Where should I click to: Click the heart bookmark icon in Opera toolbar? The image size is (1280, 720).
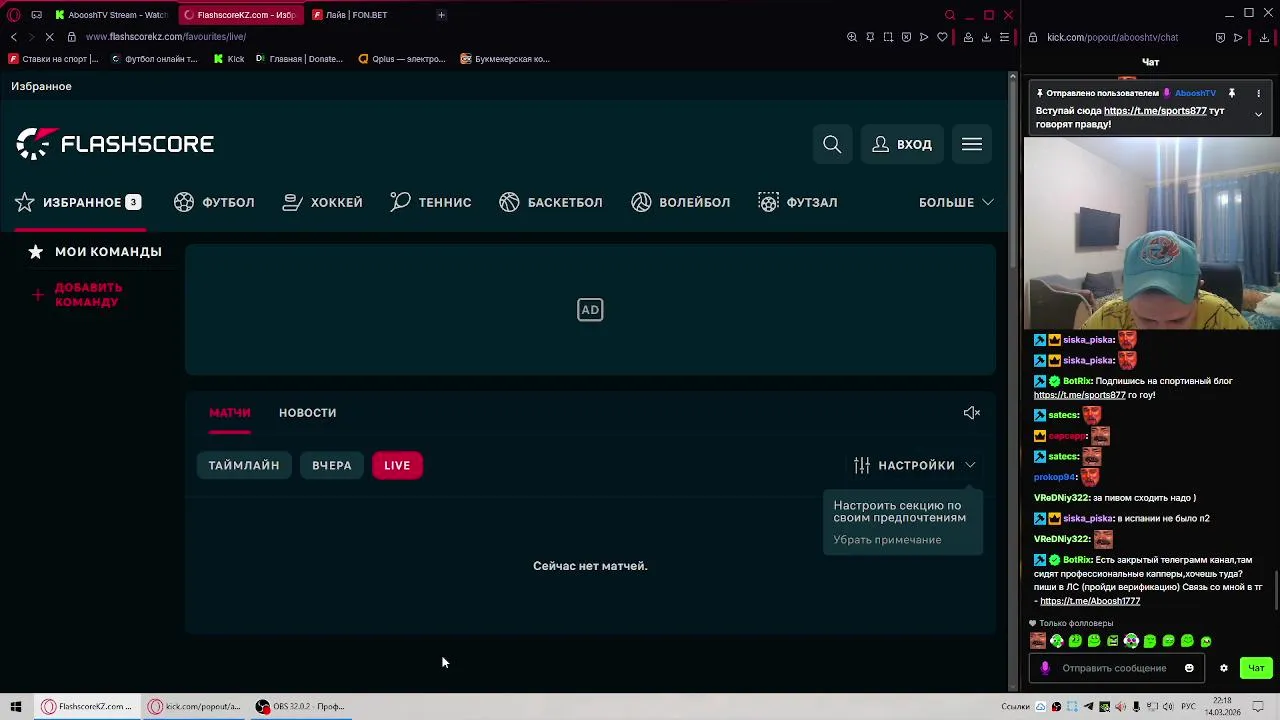pyautogui.click(x=942, y=37)
